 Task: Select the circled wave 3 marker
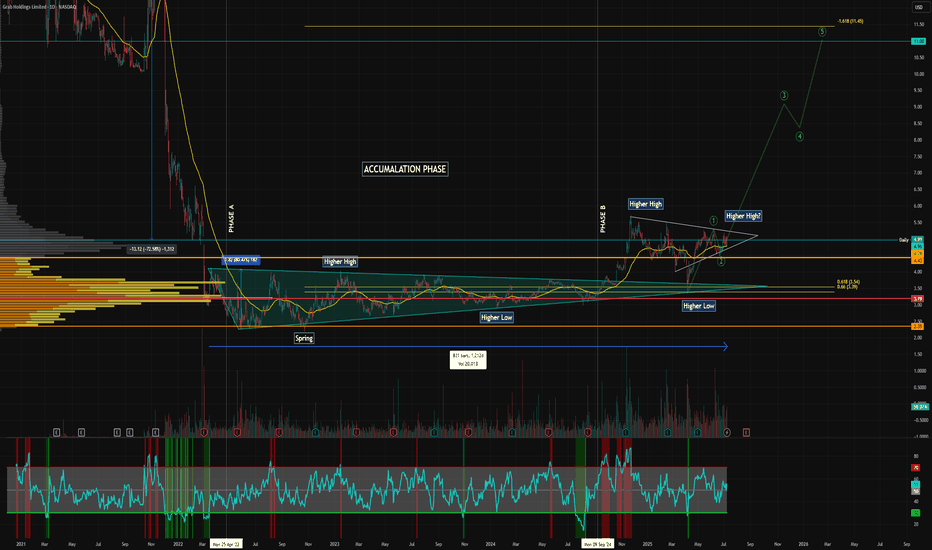tap(784, 95)
